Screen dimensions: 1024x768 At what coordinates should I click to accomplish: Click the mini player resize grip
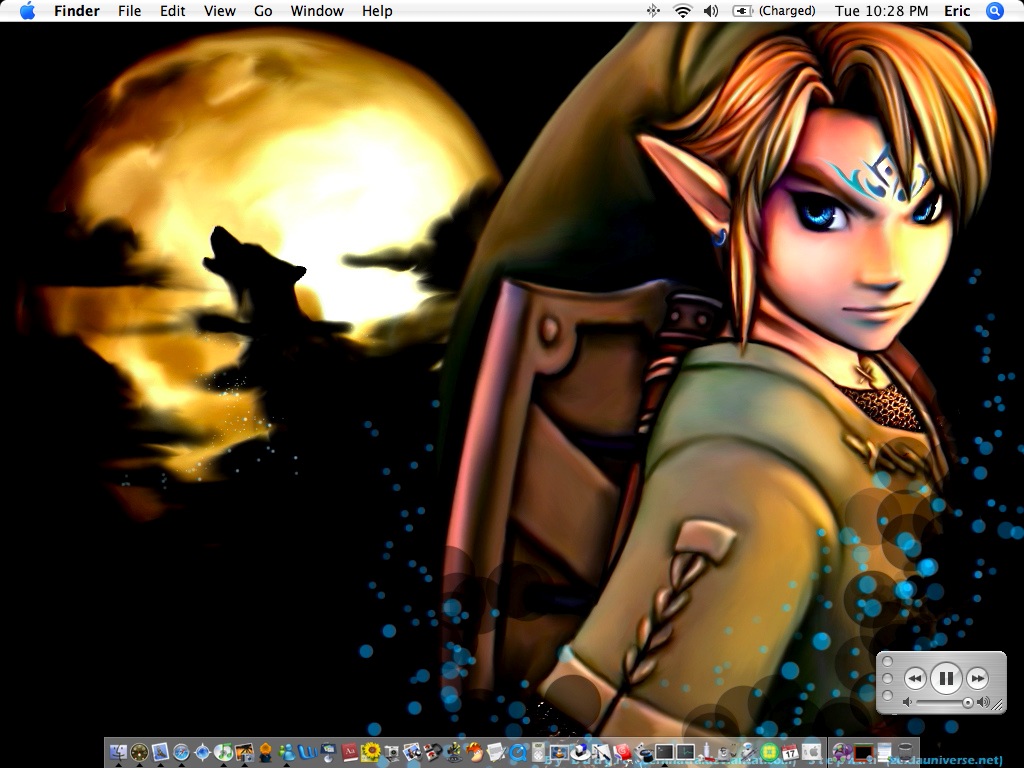997,705
